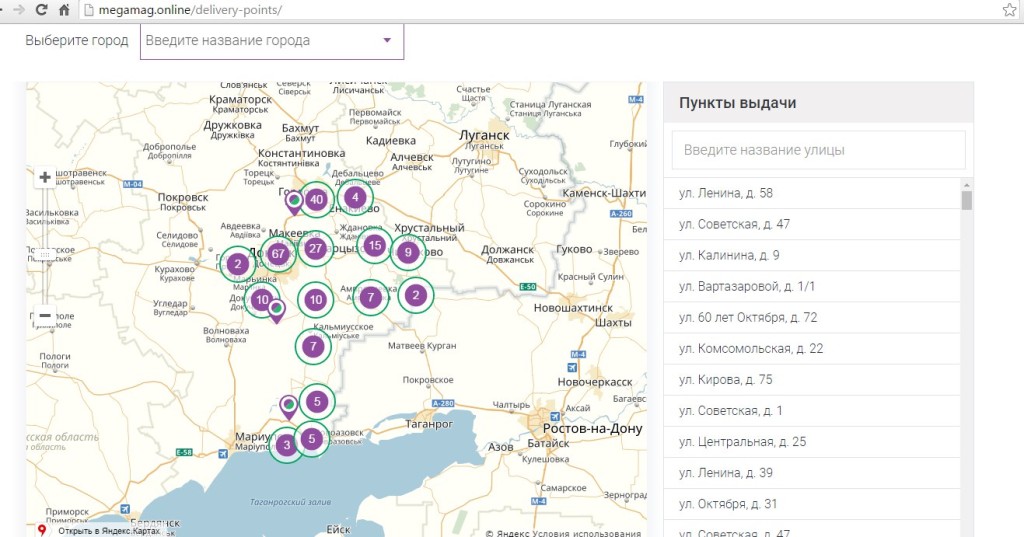Click the Новочеркасск city label on map

[x=594, y=382]
